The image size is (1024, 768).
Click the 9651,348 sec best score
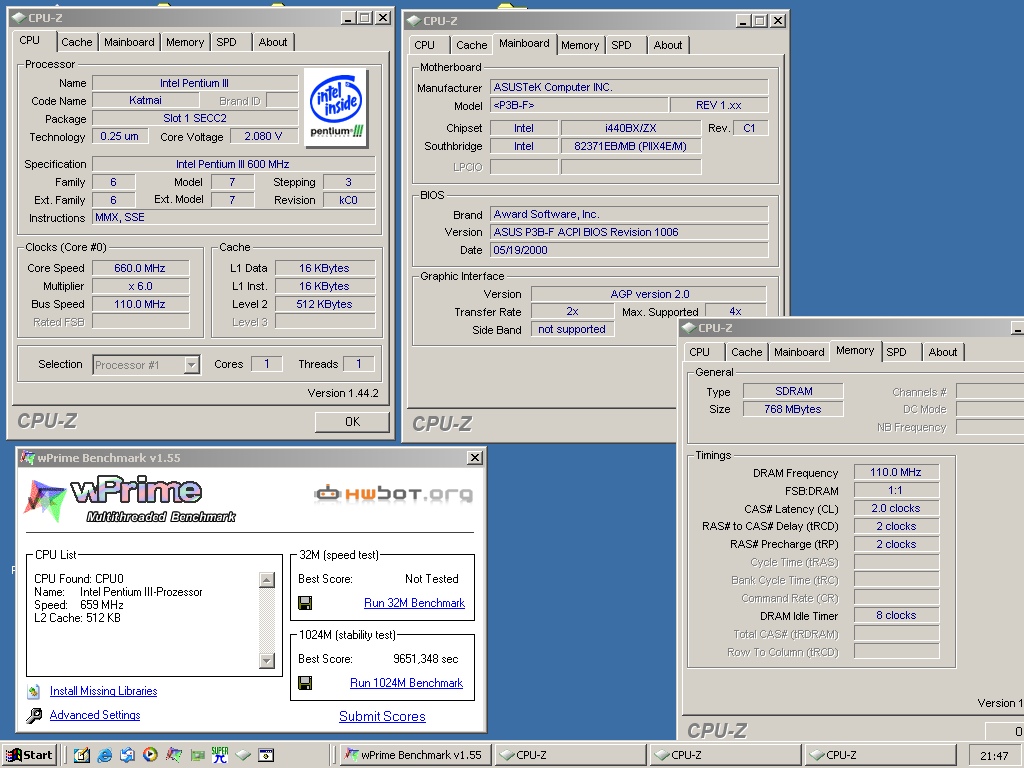426,659
